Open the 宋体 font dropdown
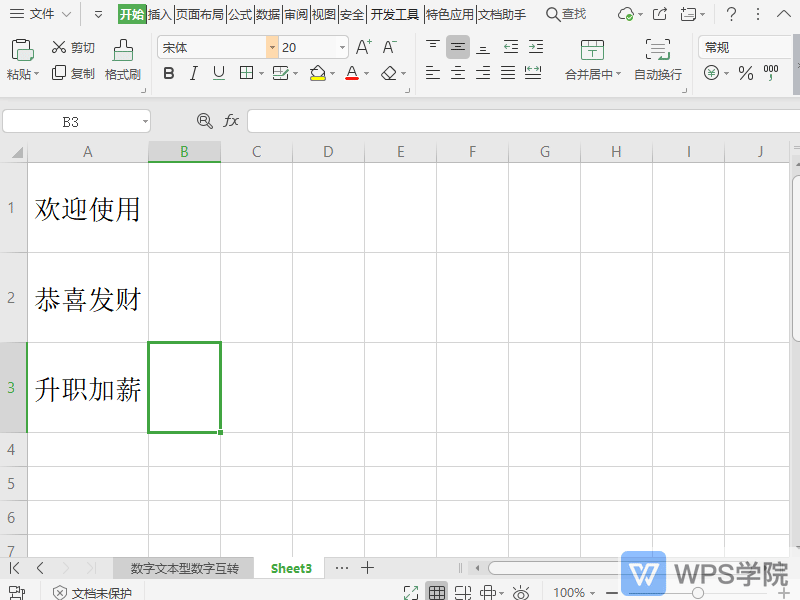This screenshot has height=600, width=800. [270, 46]
